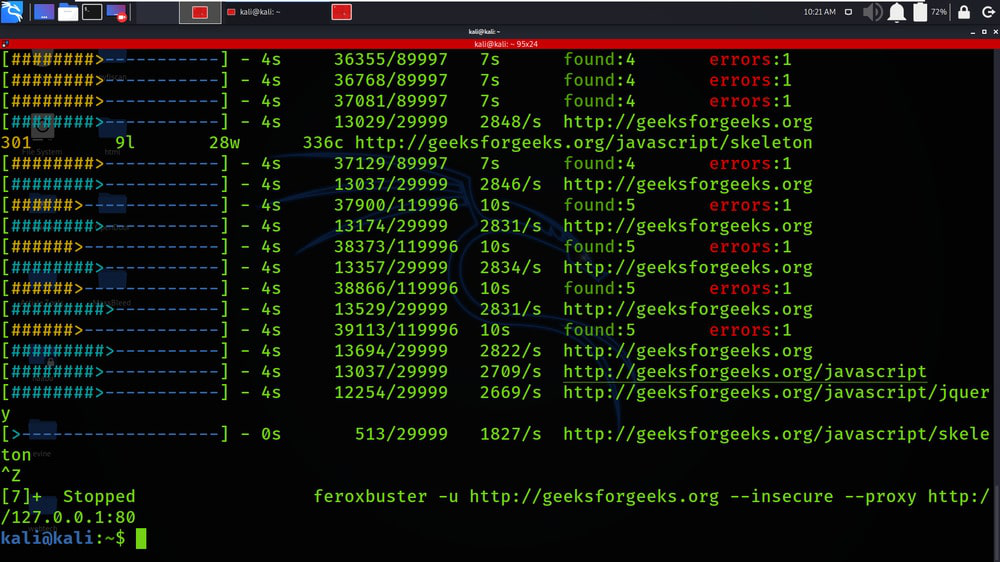Click the battery icon showing 72%
The image size is (1000, 562).
pyautogui.click(x=920, y=12)
